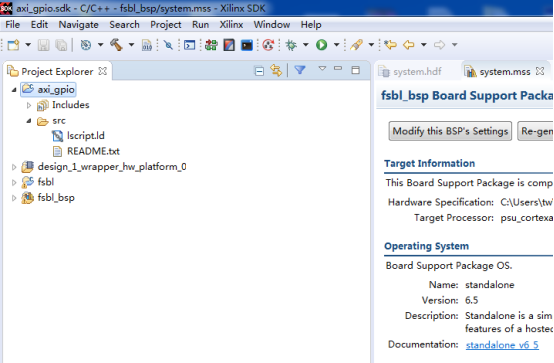Open the Back history dropdown arrow
Screen dimensions: 554x363
point(424,45)
